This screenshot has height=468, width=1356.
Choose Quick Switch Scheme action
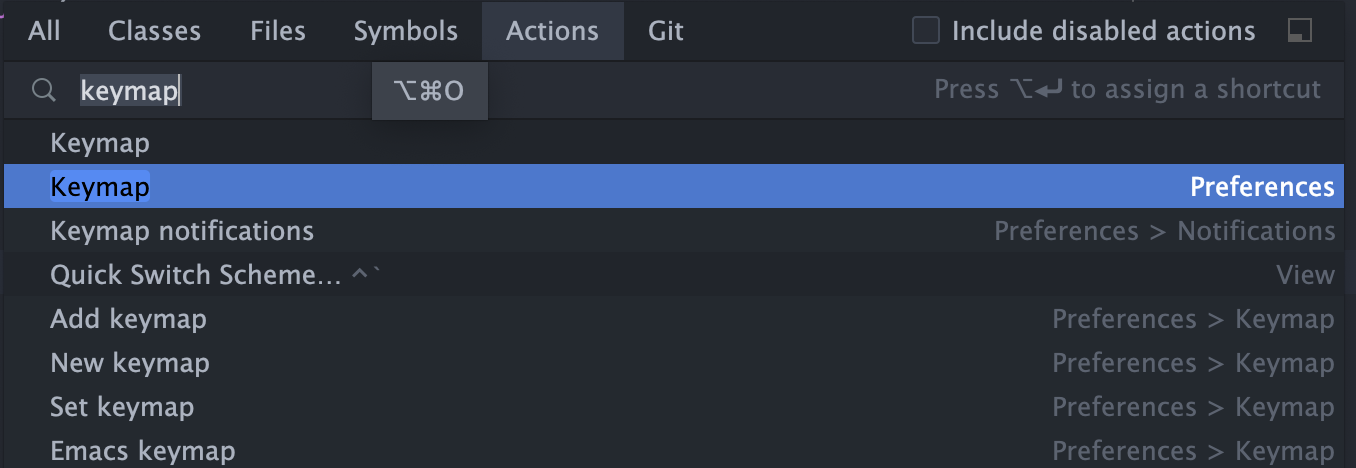(196, 275)
